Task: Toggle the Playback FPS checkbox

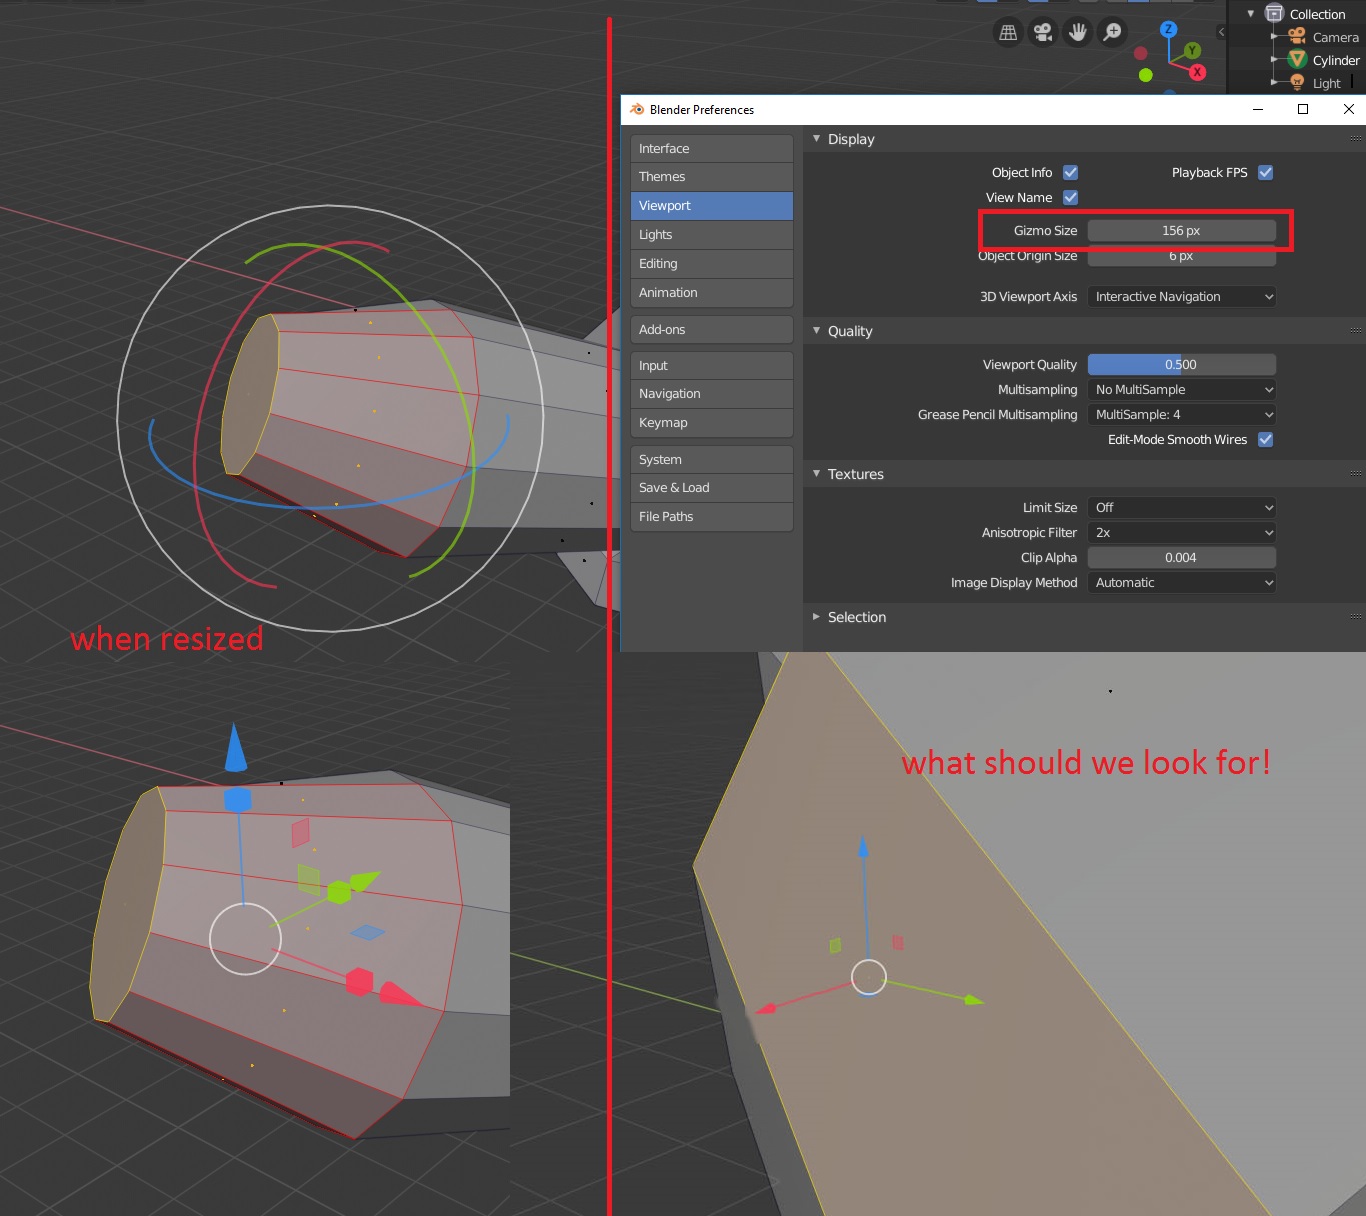Action: click(x=1265, y=172)
